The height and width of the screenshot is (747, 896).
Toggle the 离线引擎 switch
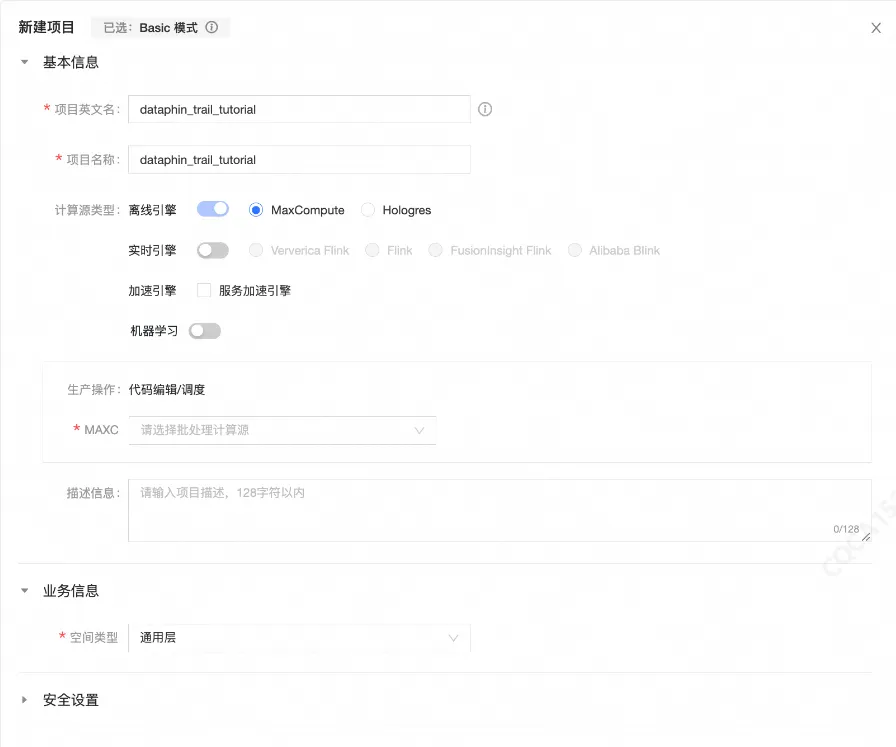(213, 209)
